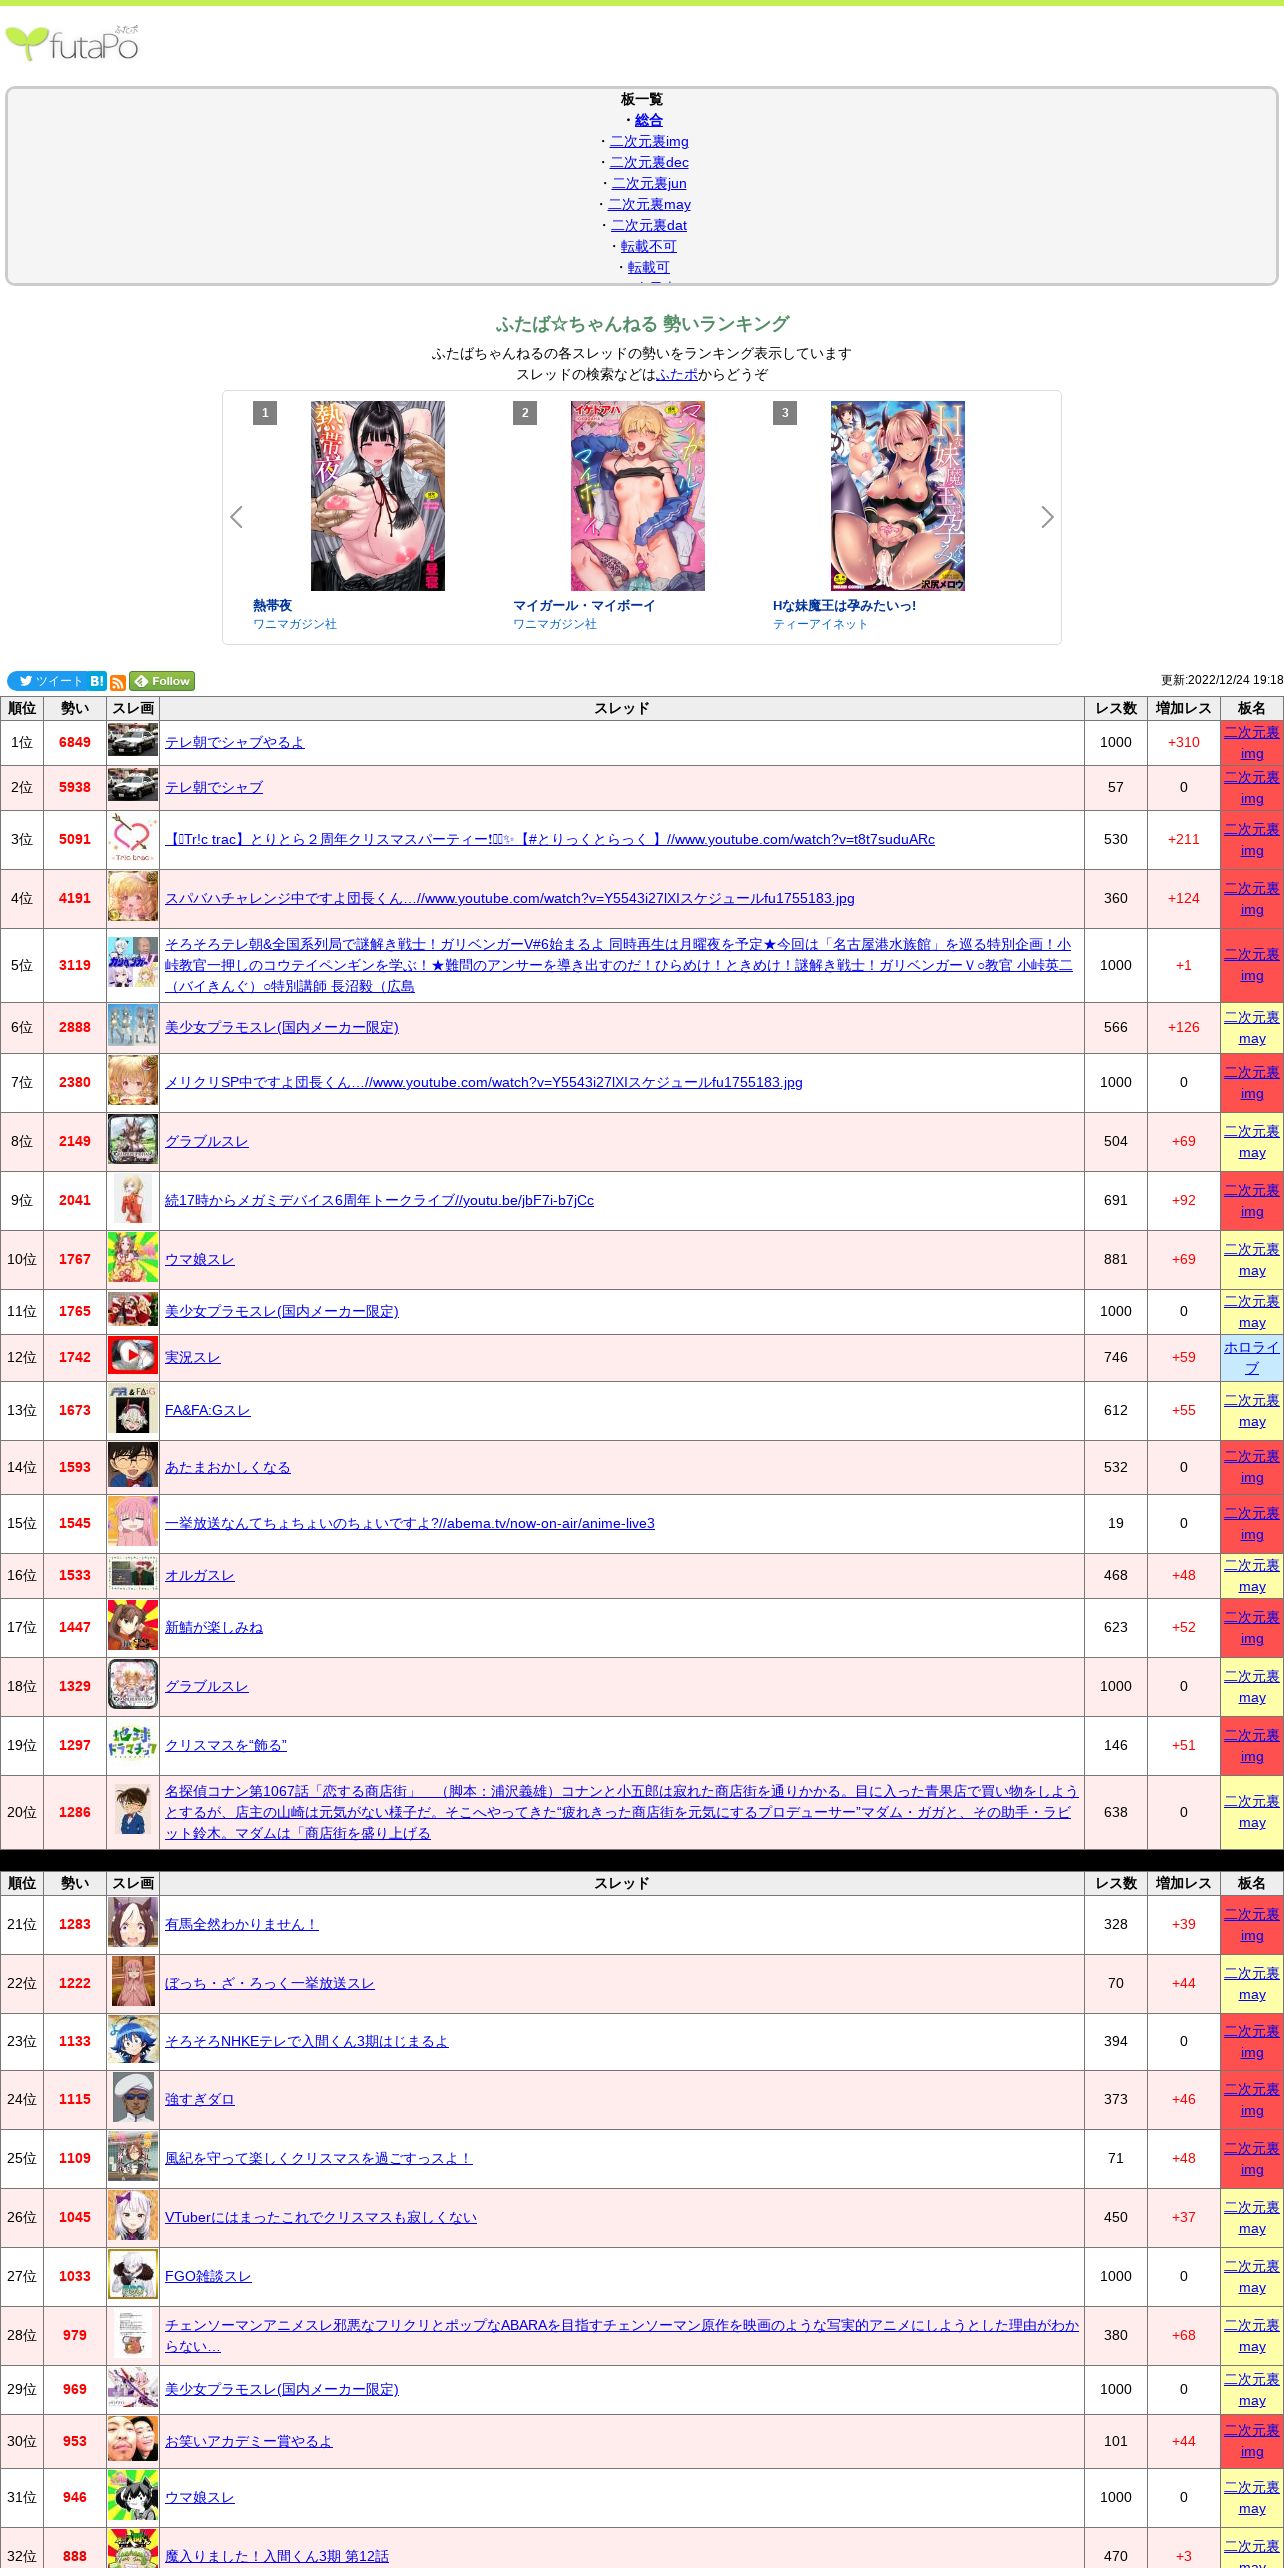
Task: Select 二次元裏jun board link
Action: (x=649, y=183)
